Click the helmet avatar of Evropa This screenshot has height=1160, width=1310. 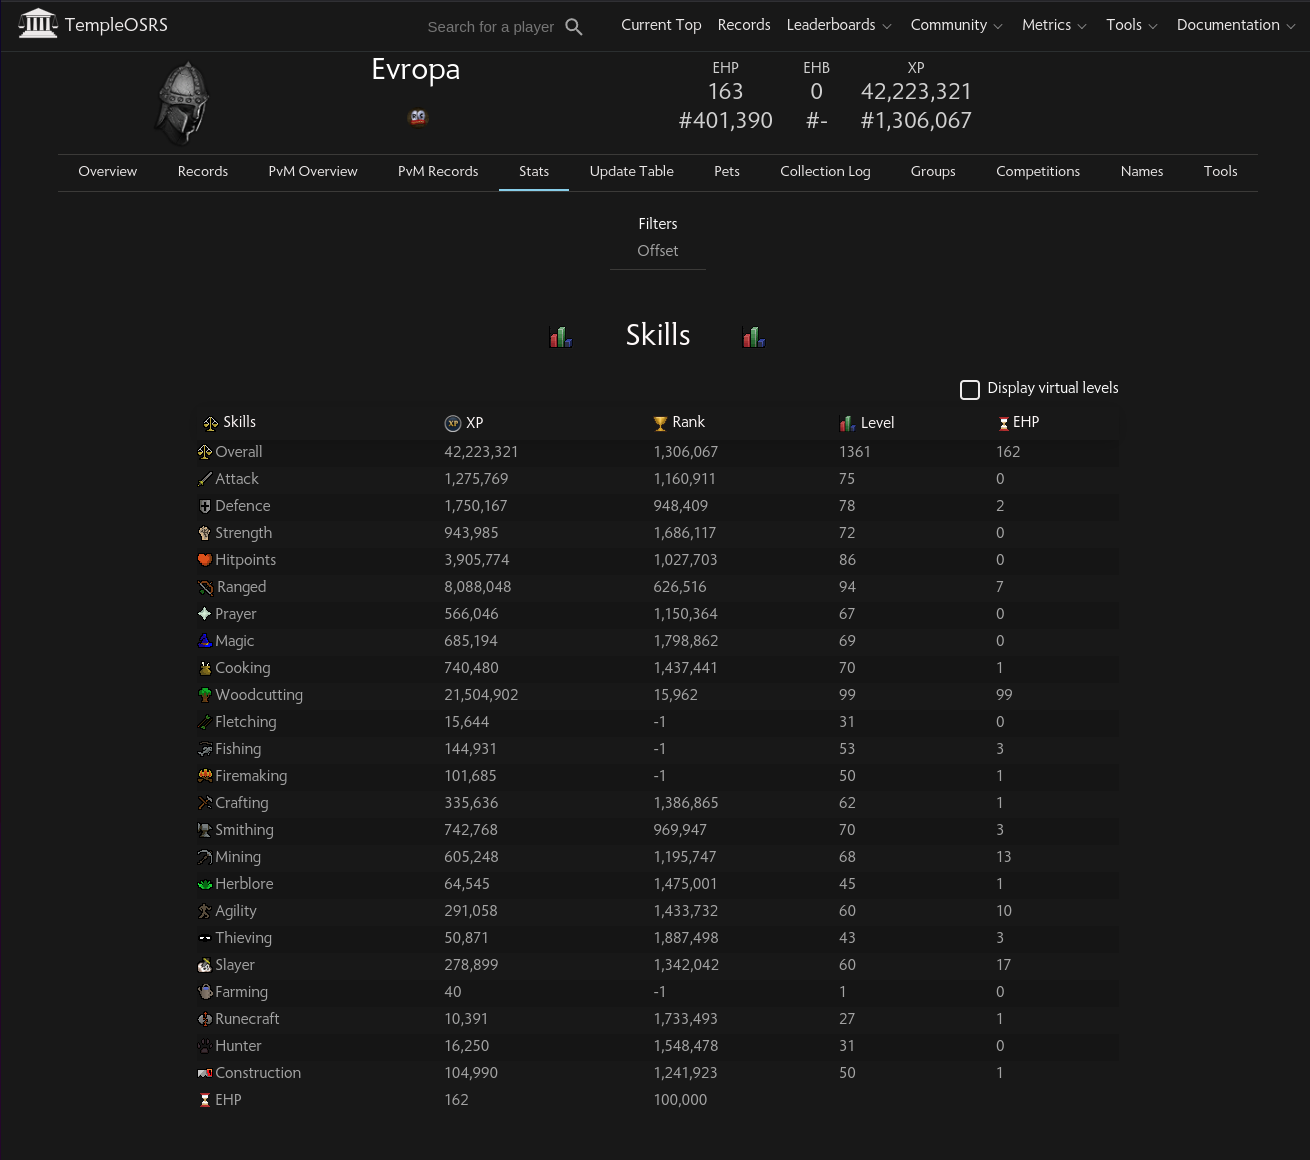click(182, 103)
